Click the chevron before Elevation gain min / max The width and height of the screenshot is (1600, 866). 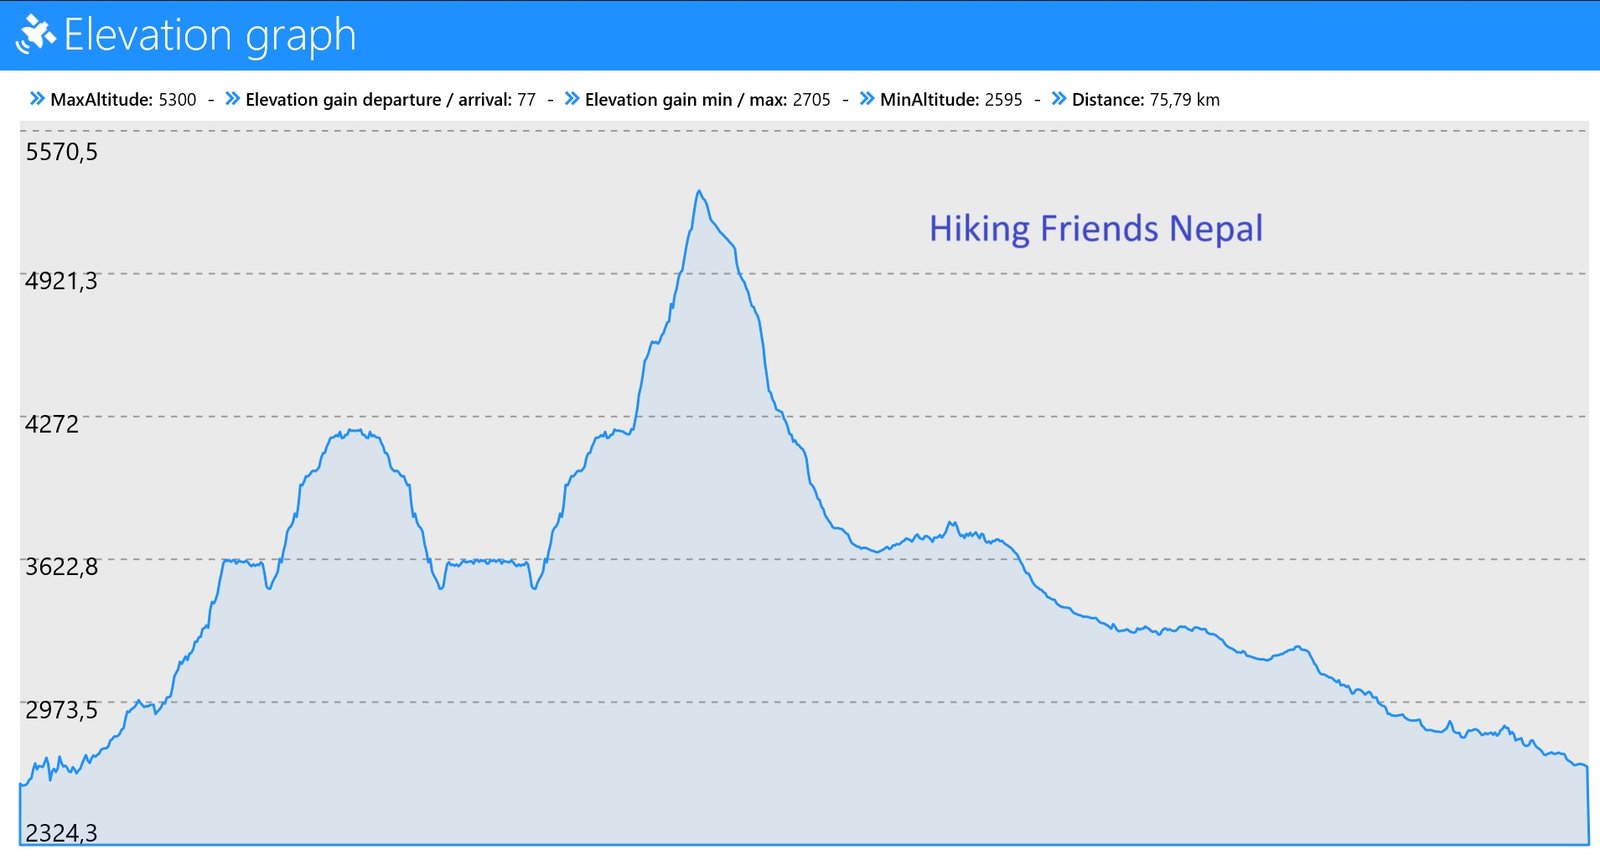tap(572, 99)
